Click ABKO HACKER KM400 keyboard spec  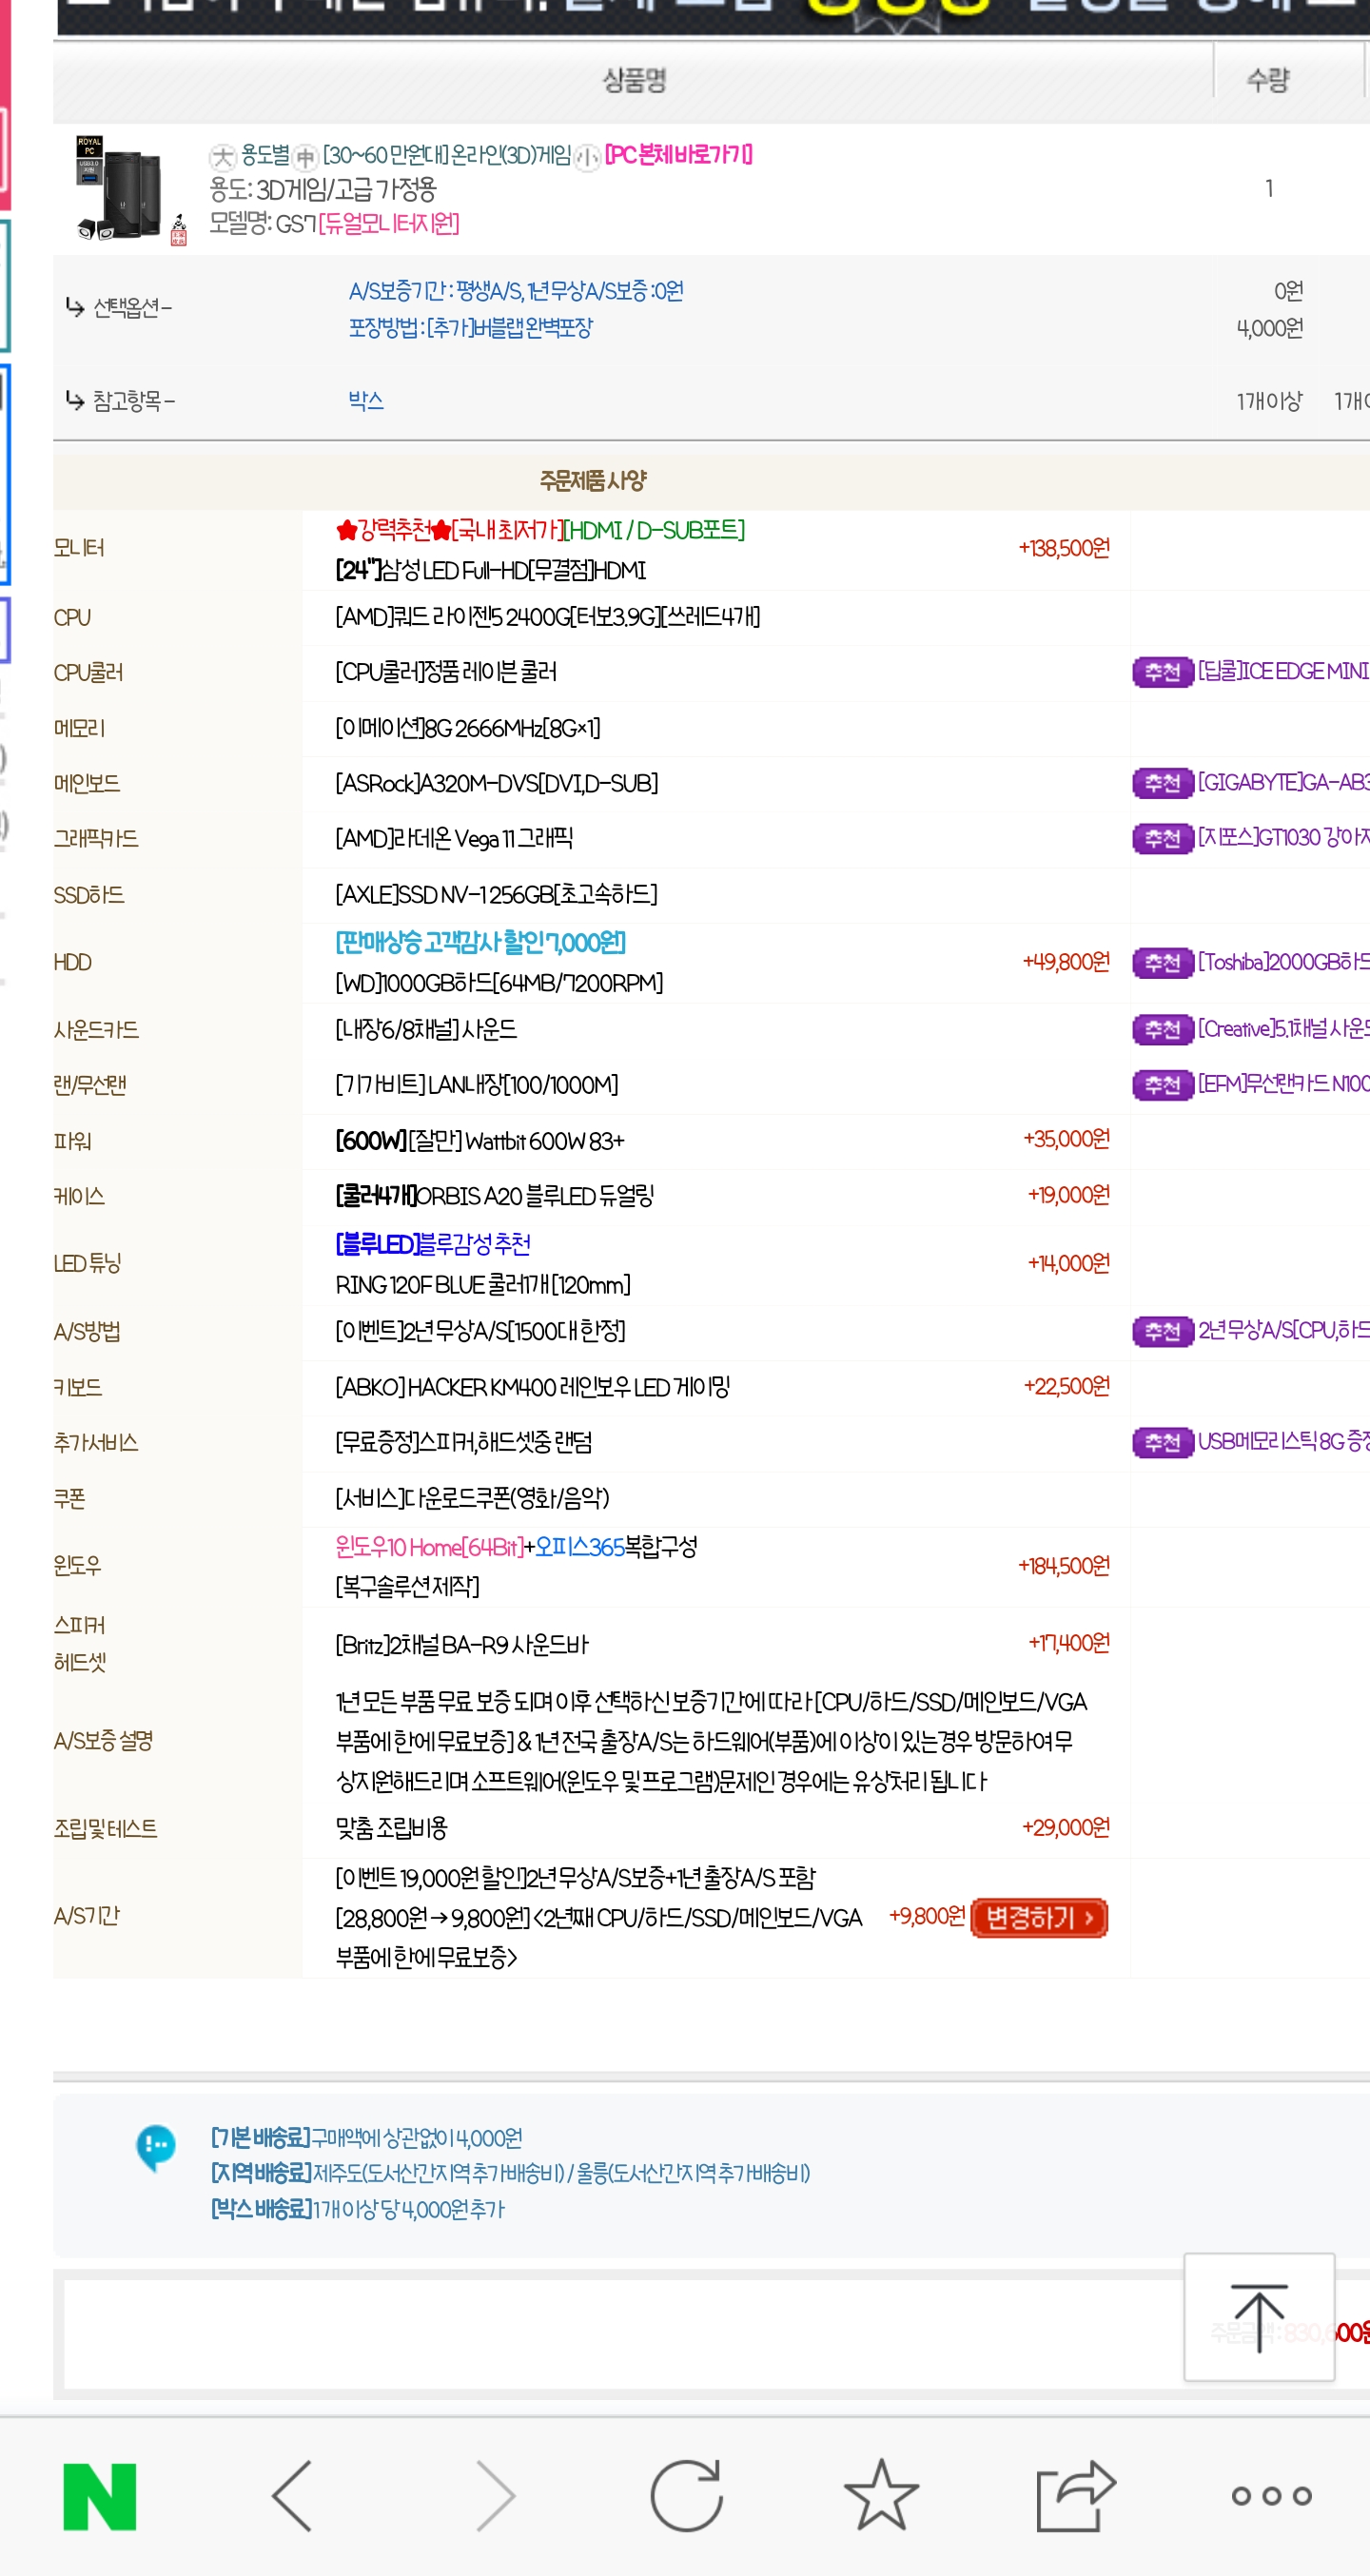[532, 1387]
